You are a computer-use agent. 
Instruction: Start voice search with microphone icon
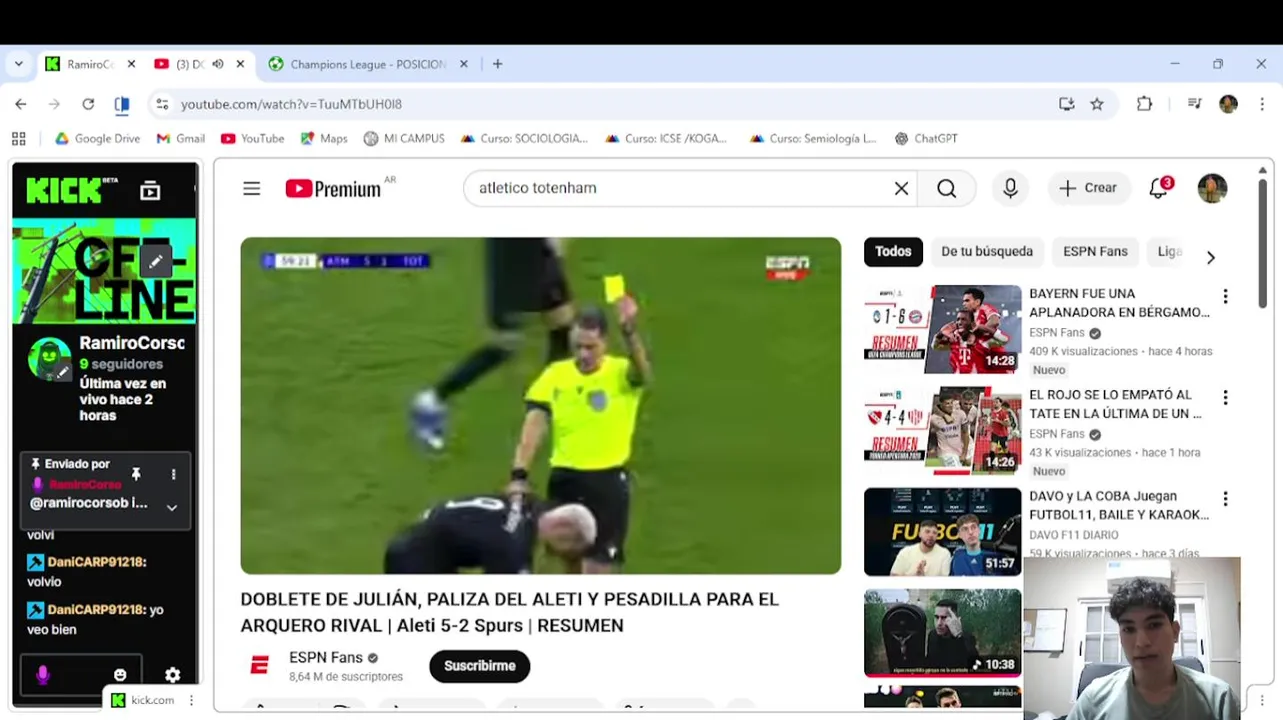1010,188
